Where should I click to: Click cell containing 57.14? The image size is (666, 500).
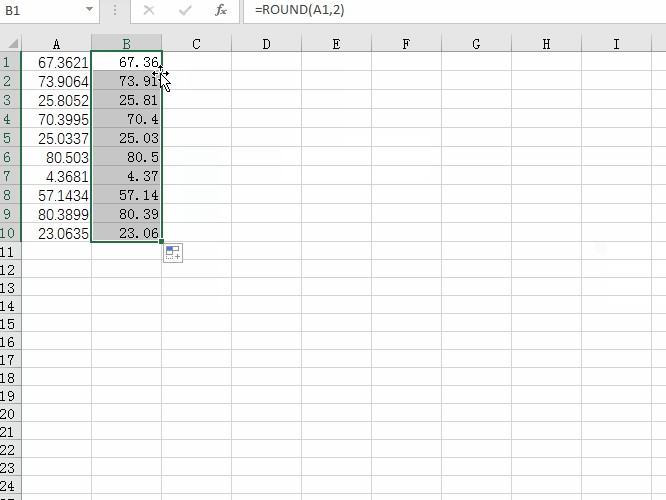[126, 195]
